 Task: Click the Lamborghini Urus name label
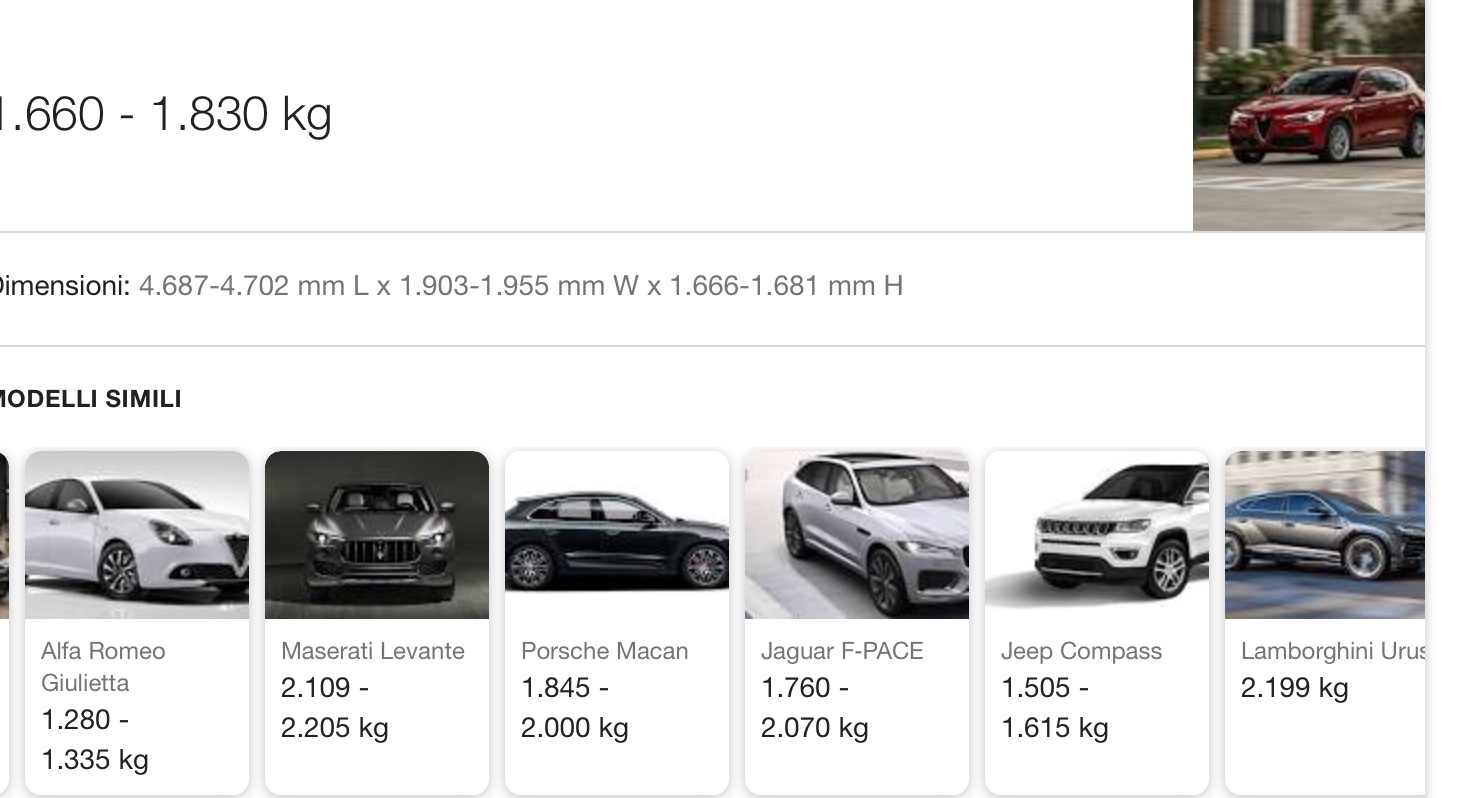point(1331,651)
